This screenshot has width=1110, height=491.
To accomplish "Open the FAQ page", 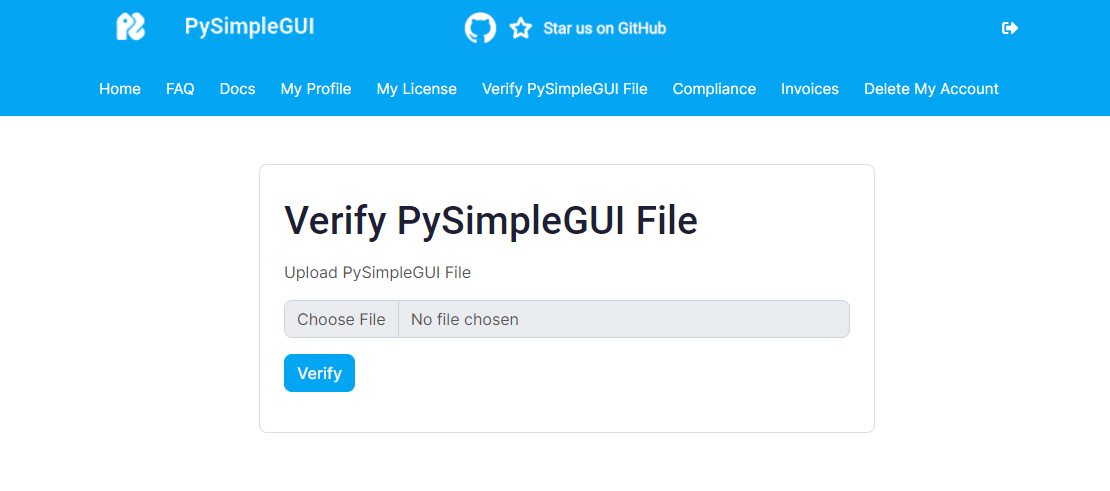I will point(180,89).
